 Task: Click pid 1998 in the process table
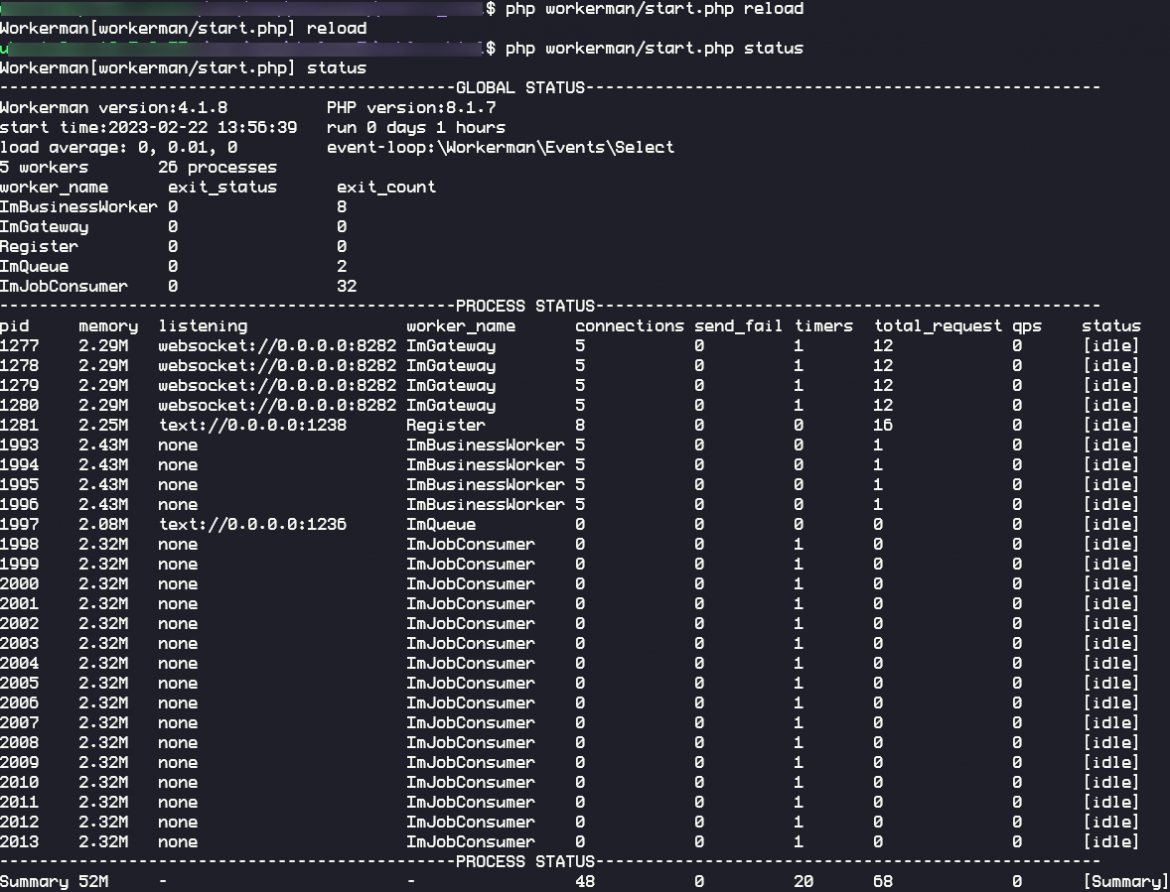click(x=19, y=544)
